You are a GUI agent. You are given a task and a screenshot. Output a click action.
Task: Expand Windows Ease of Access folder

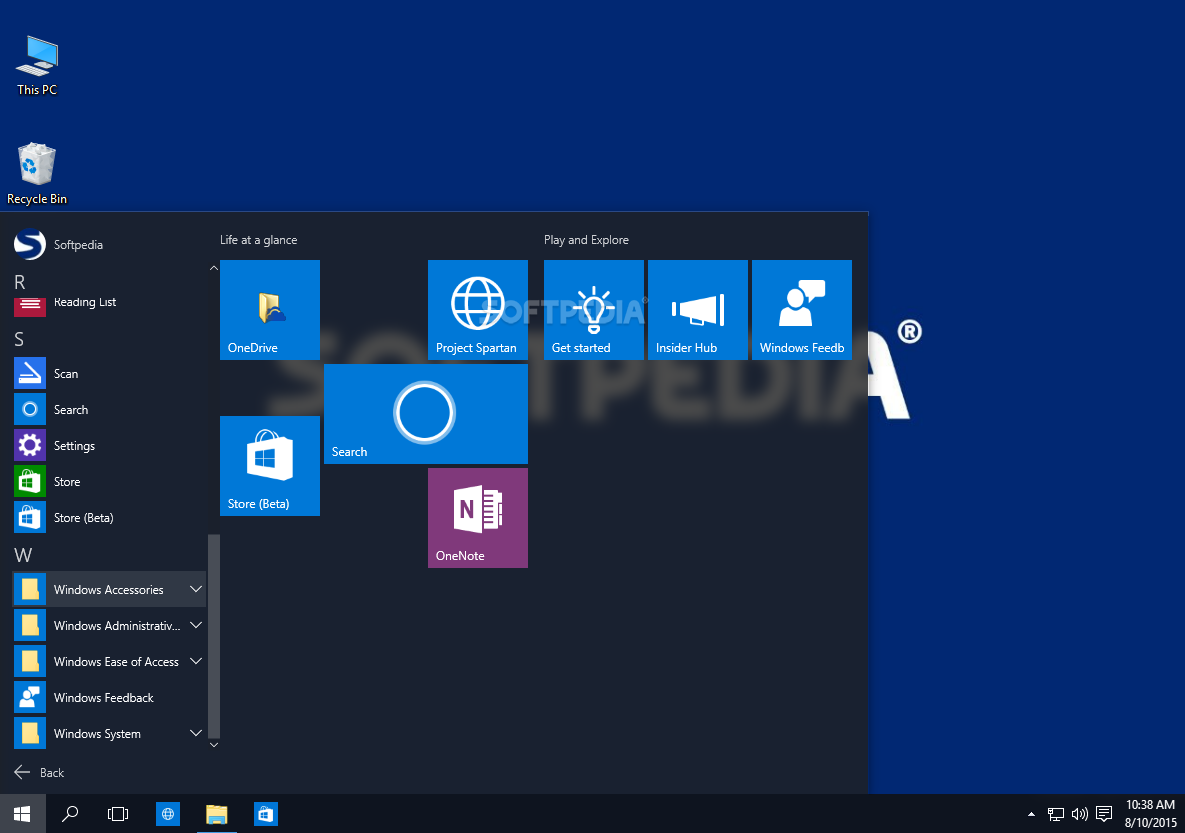(110, 661)
